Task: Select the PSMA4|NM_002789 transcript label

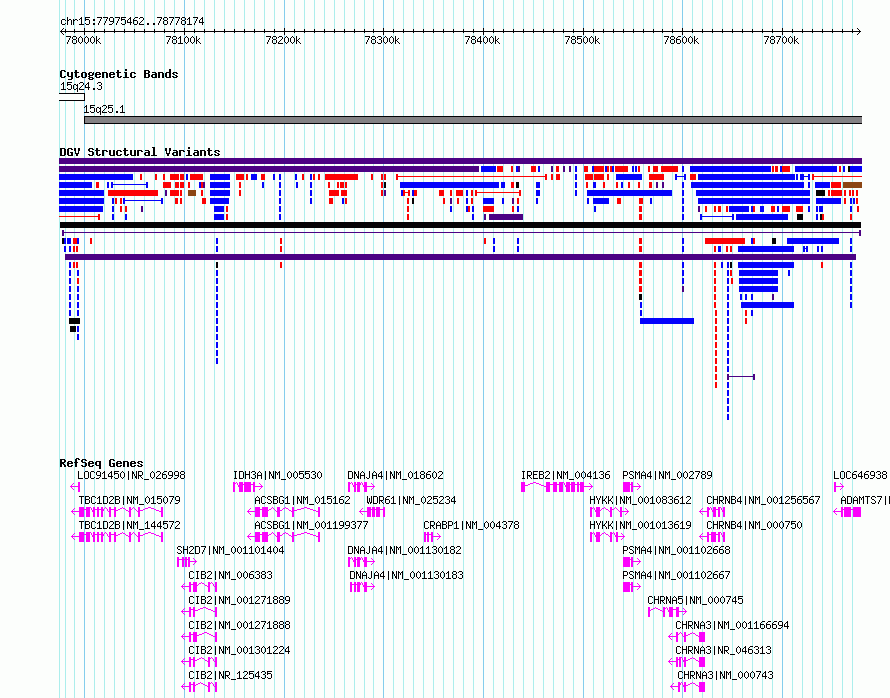Action: [668, 475]
